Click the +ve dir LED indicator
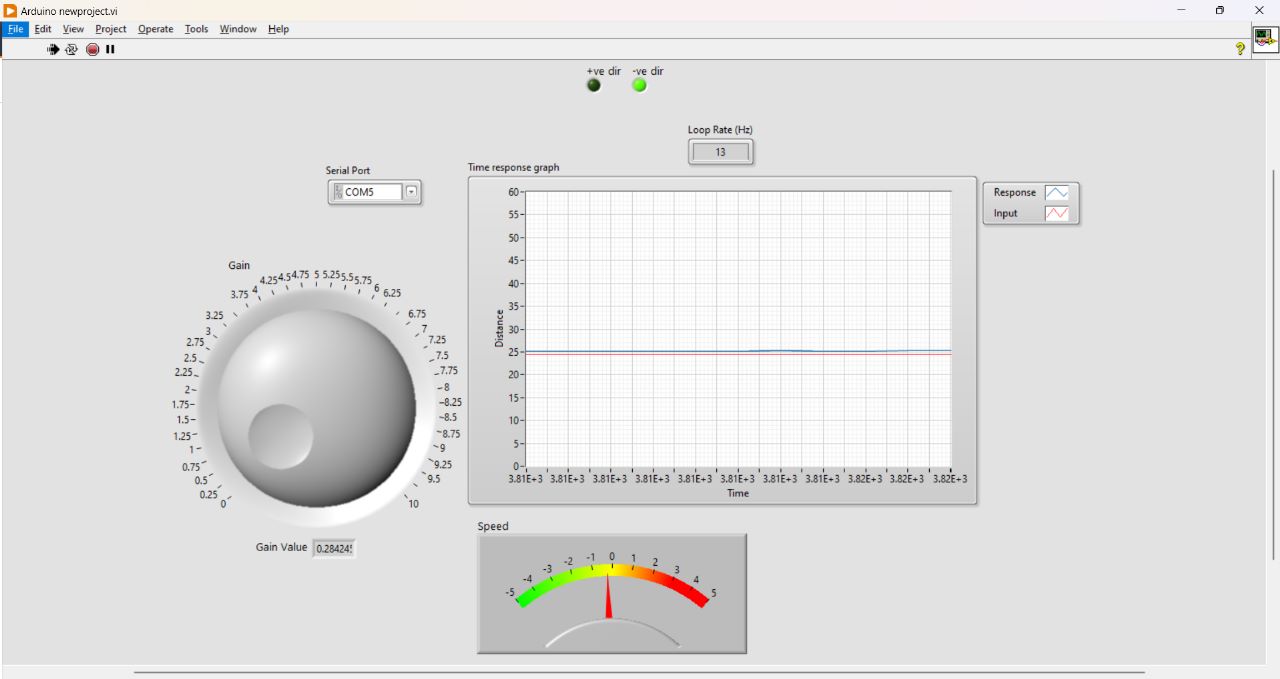Viewport: 1280px width, 679px height. coord(595,86)
